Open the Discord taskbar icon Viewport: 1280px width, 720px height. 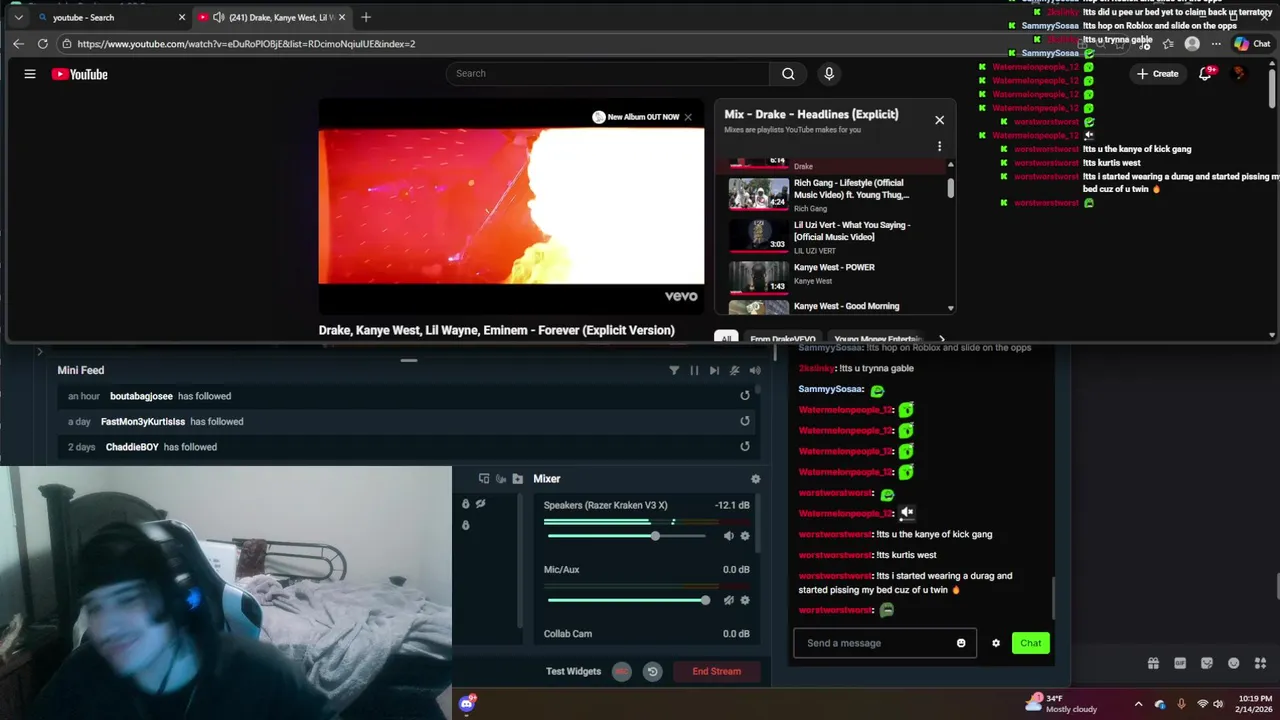point(467,704)
